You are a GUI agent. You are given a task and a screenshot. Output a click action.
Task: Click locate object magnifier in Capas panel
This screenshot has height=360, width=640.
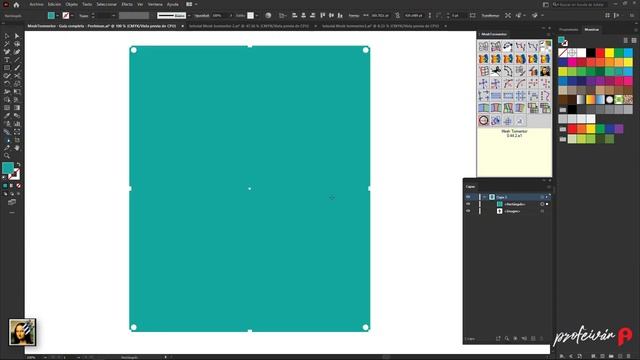pos(507,338)
